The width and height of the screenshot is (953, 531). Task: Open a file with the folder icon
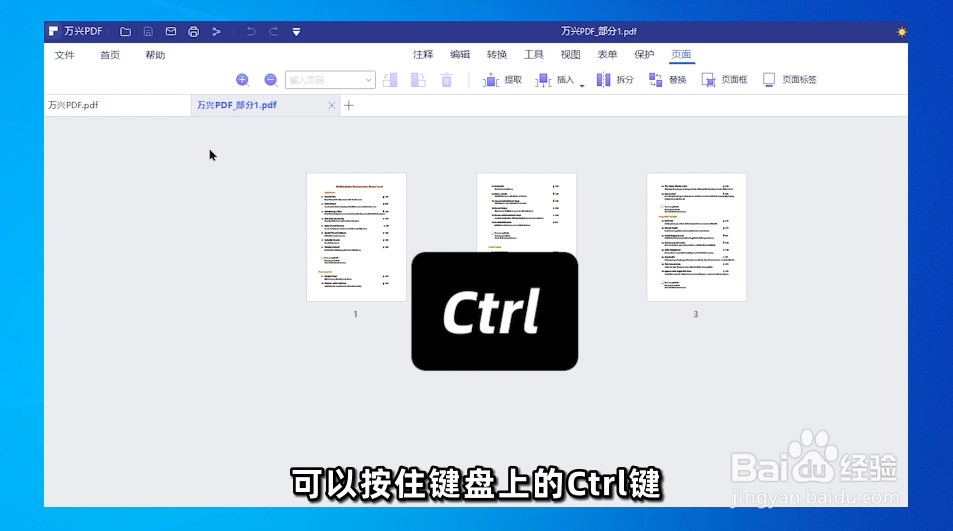pos(126,32)
